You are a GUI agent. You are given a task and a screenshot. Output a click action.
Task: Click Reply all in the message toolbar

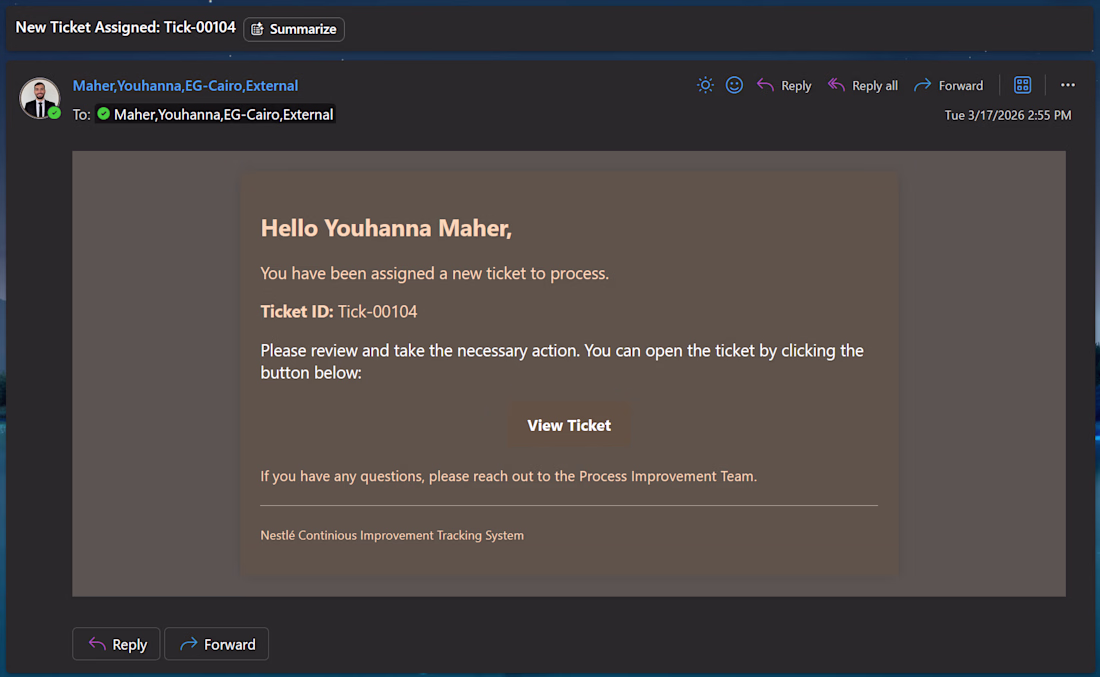click(862, 86)
